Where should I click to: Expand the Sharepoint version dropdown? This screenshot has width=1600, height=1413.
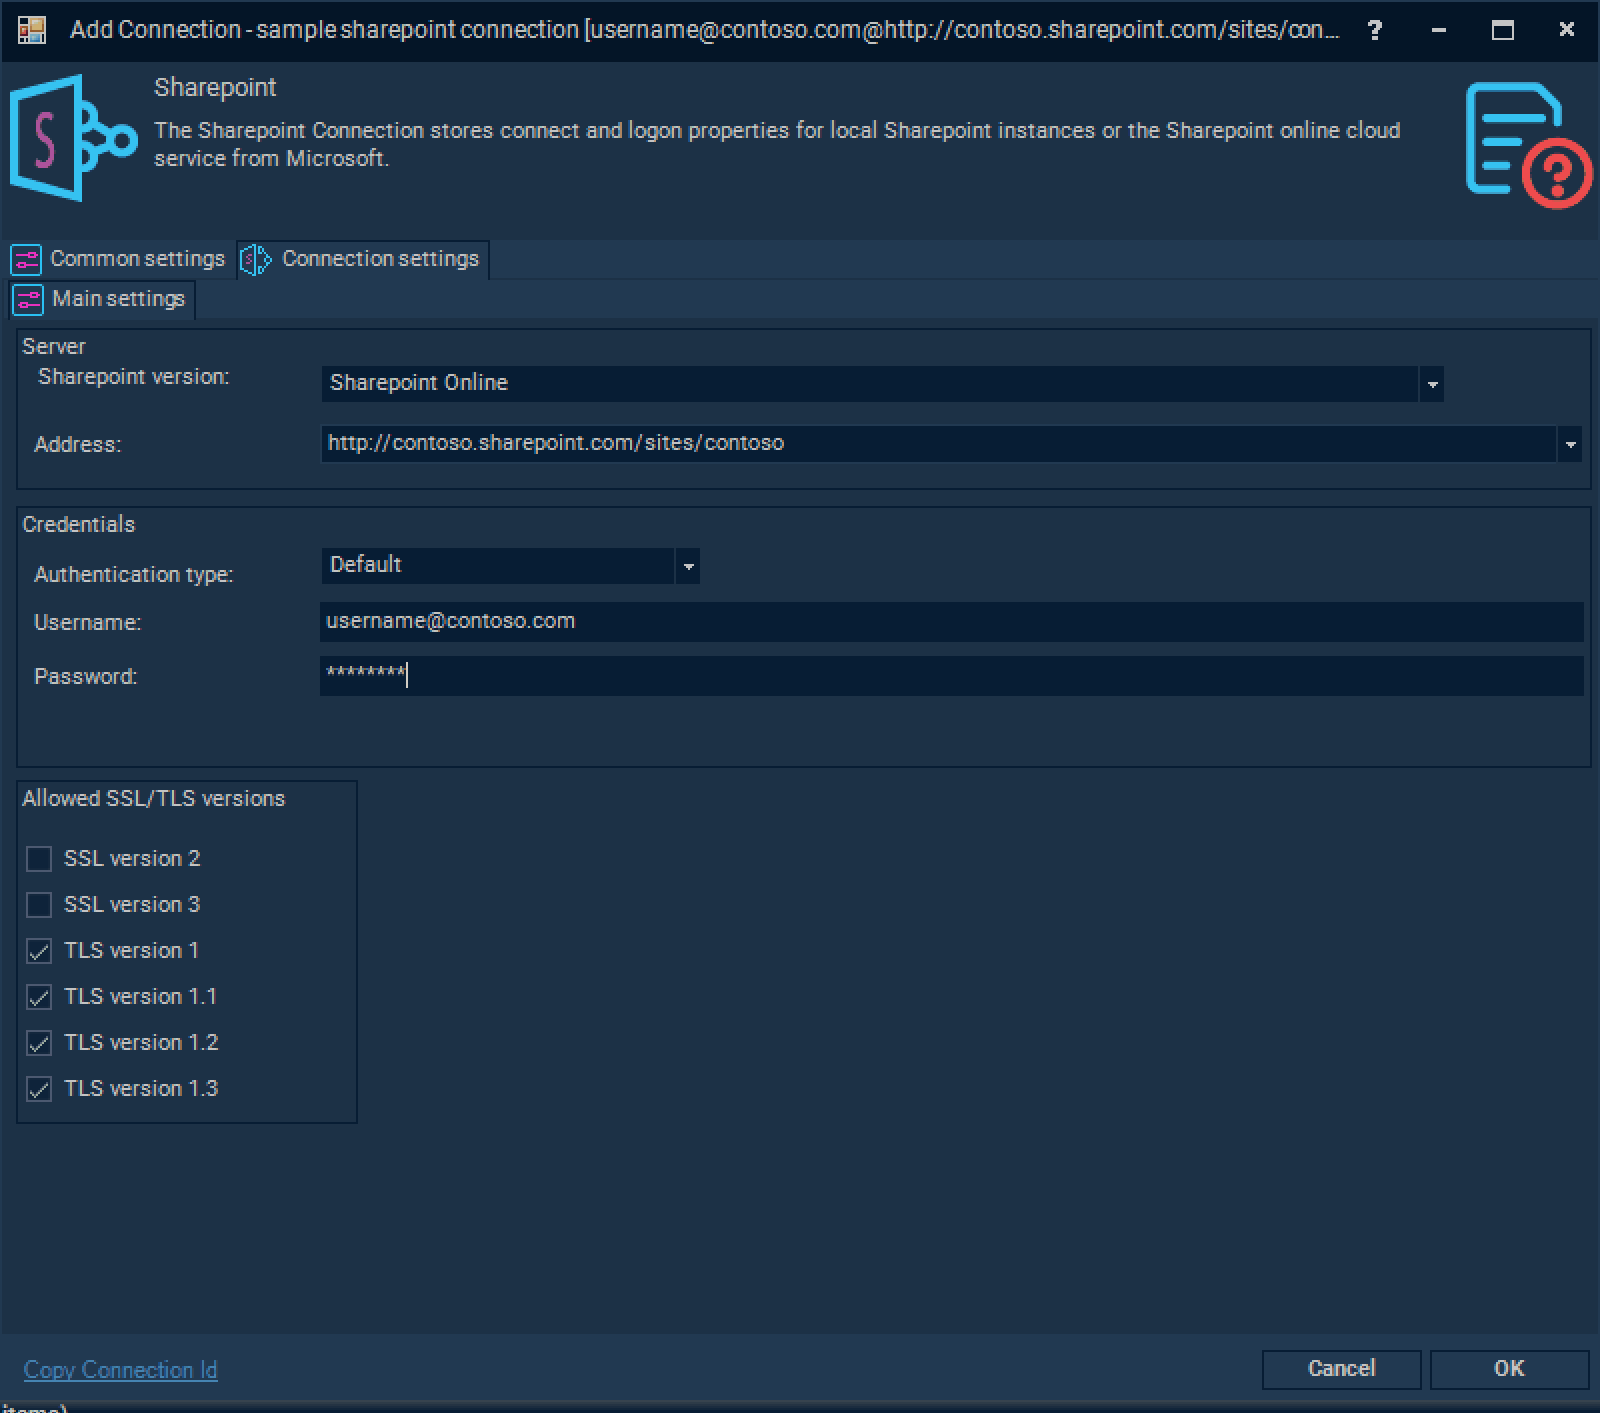(1432, 384)
